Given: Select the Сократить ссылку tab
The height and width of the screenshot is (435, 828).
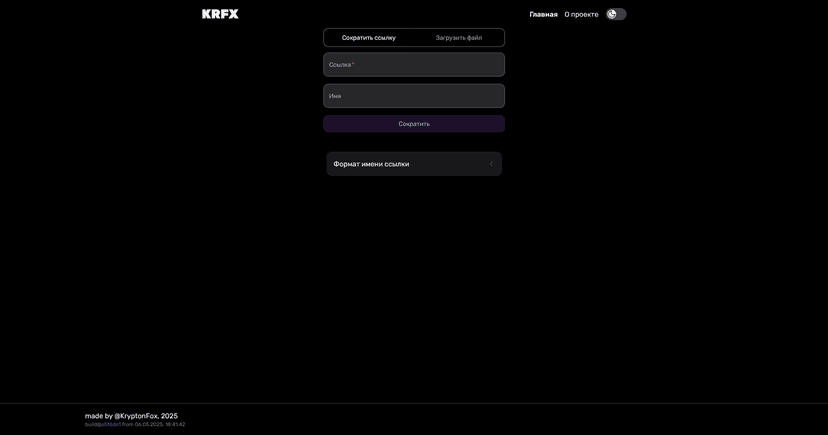Looking at the screenshot, I should (x=369, y=37).
